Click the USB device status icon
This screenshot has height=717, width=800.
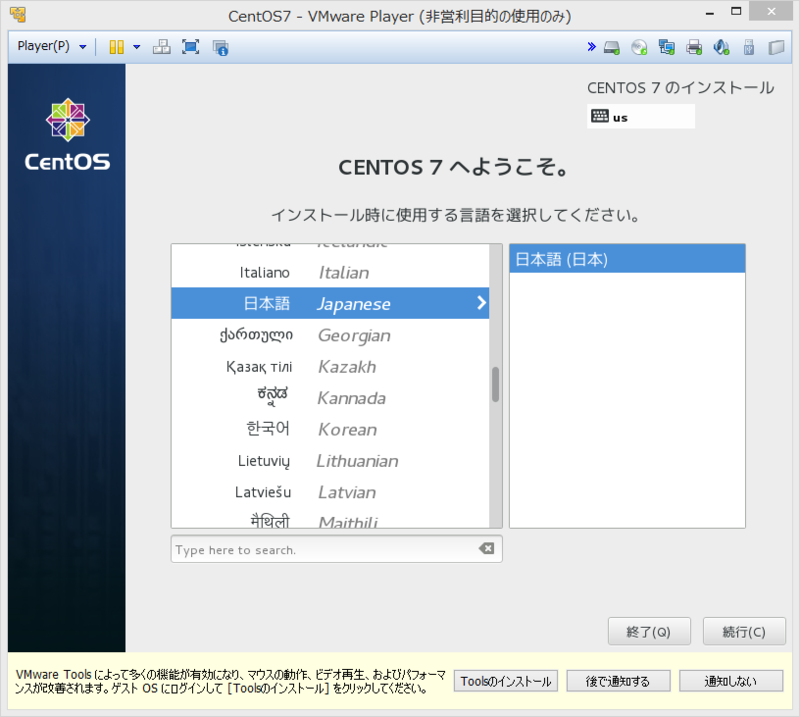pos(748,46)
